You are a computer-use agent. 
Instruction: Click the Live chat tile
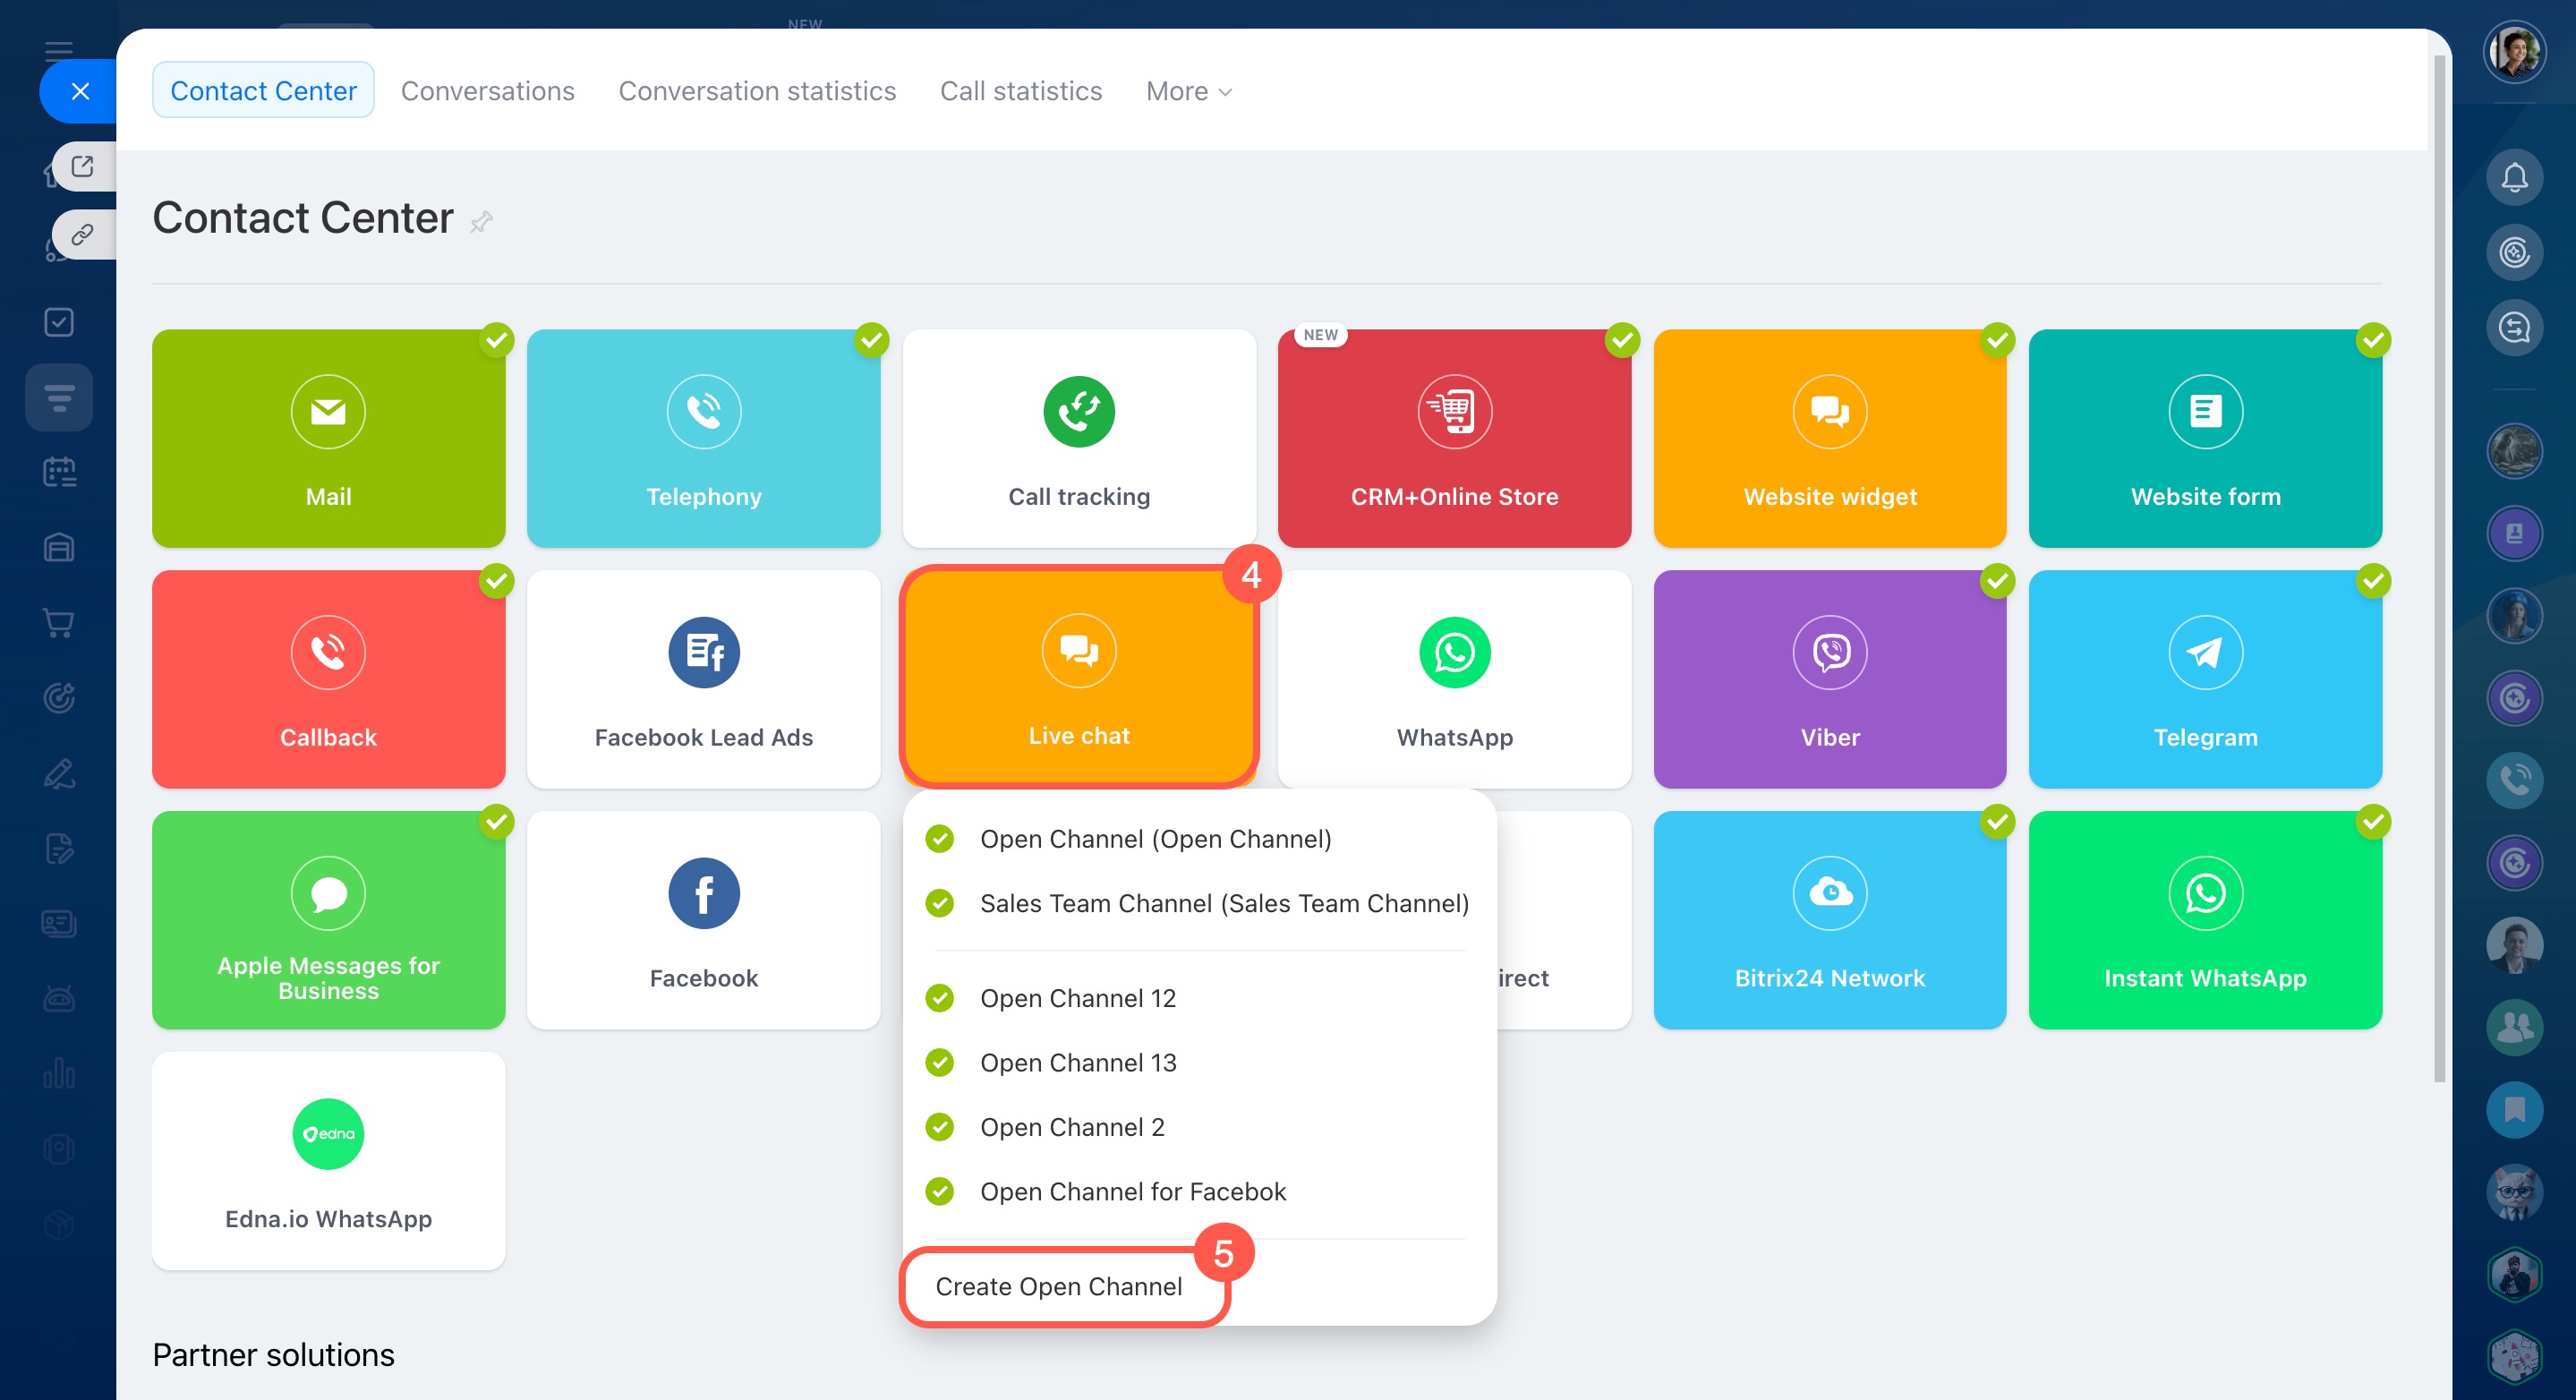tap(1079, 677)
